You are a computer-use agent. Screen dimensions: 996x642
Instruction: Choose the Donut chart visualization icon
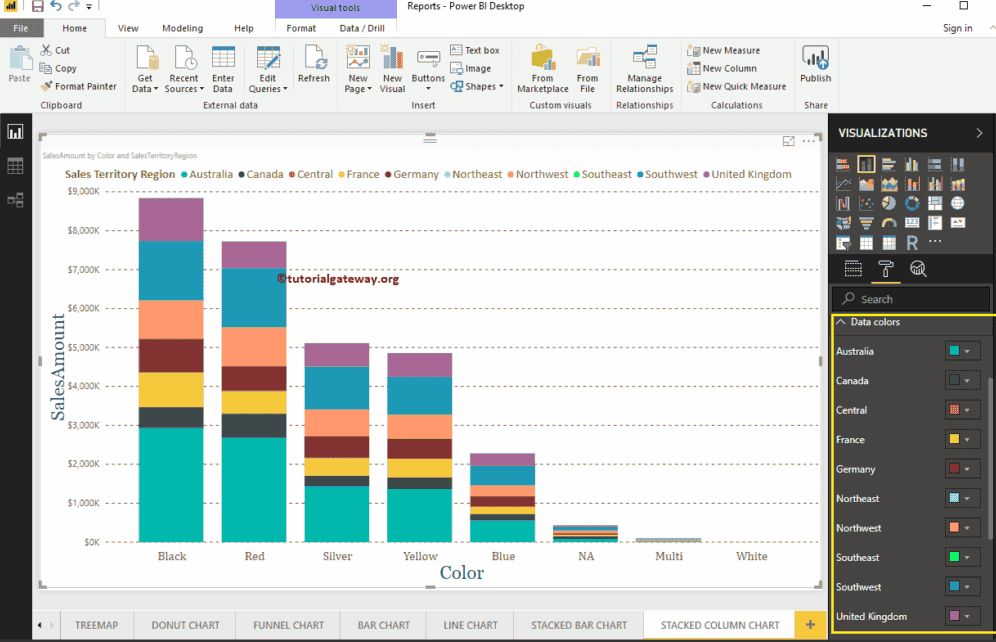pos(912,203)
